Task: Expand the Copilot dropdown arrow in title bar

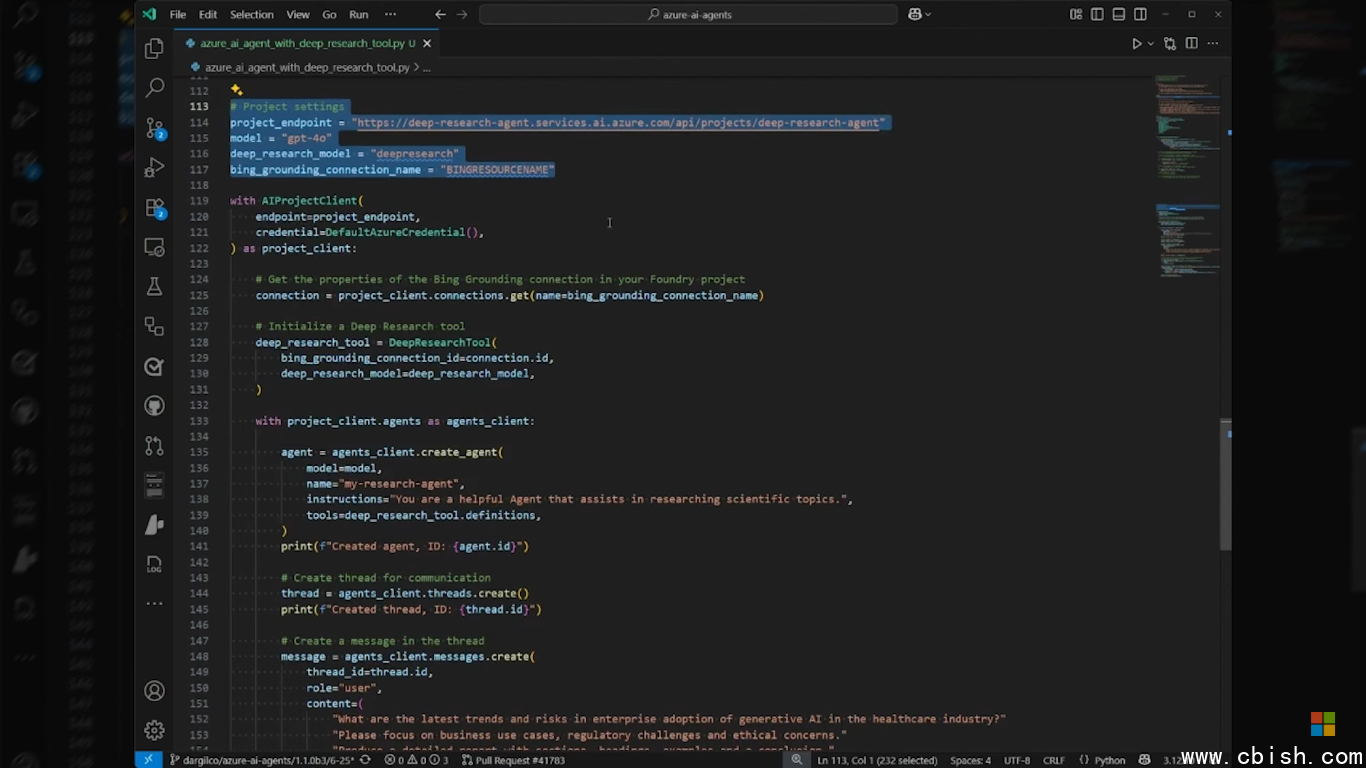Action: pos(928,14)
